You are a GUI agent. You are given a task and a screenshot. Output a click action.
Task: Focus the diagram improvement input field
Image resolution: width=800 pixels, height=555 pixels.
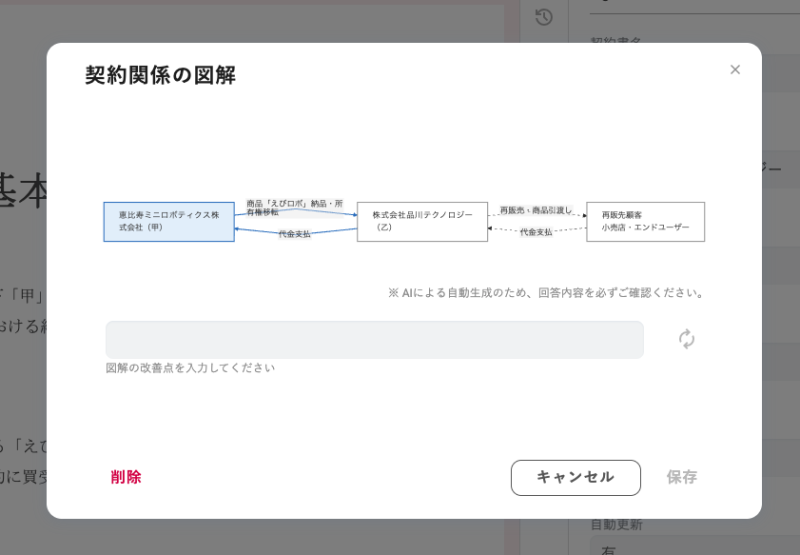click(374, 339)
